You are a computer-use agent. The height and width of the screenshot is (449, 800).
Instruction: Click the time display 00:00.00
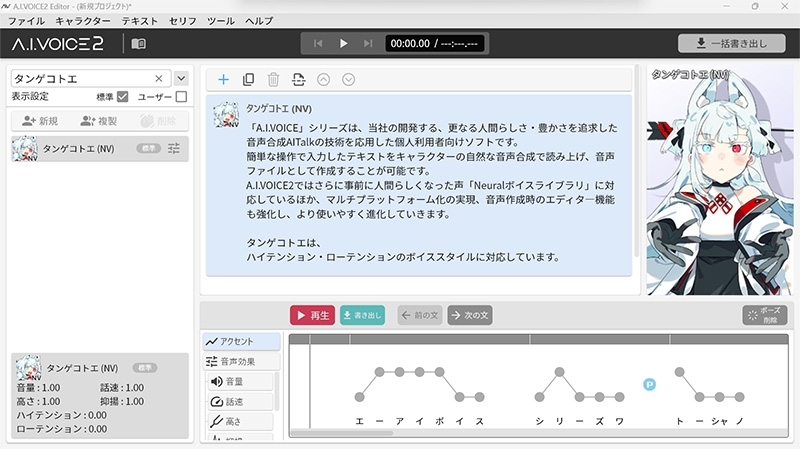(x=410, y=44)
